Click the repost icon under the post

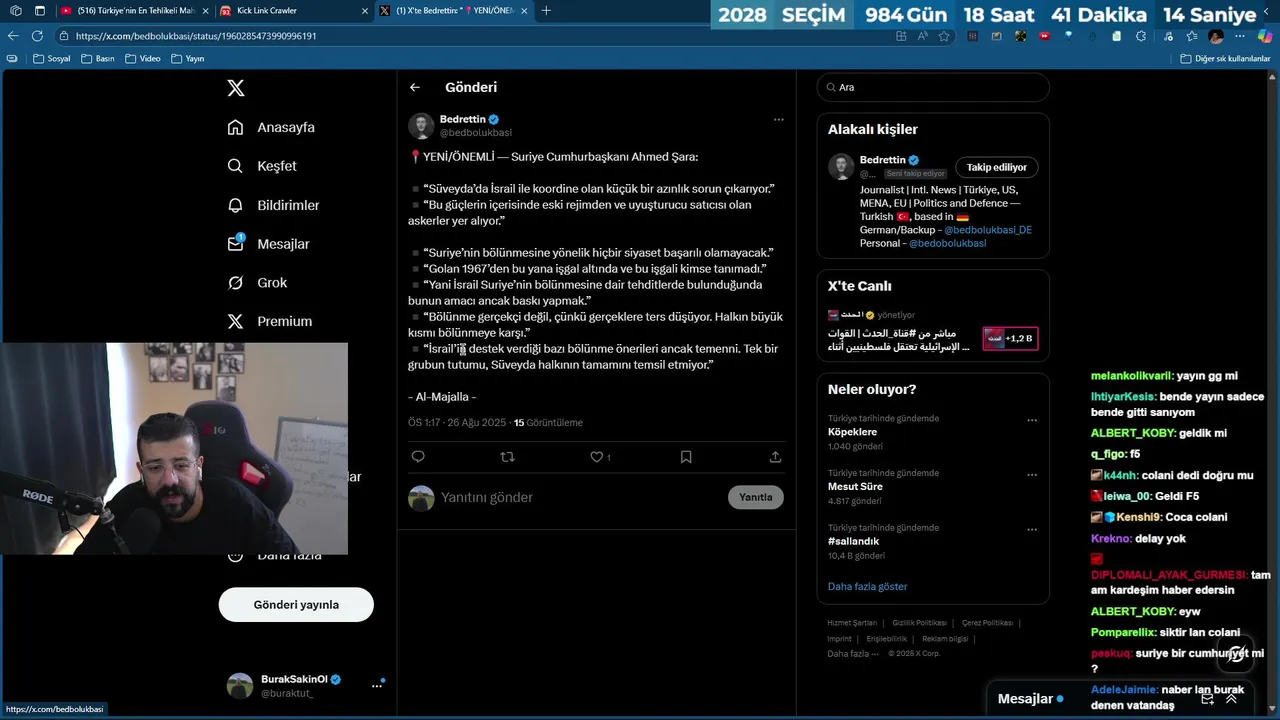tap(507, 457)
